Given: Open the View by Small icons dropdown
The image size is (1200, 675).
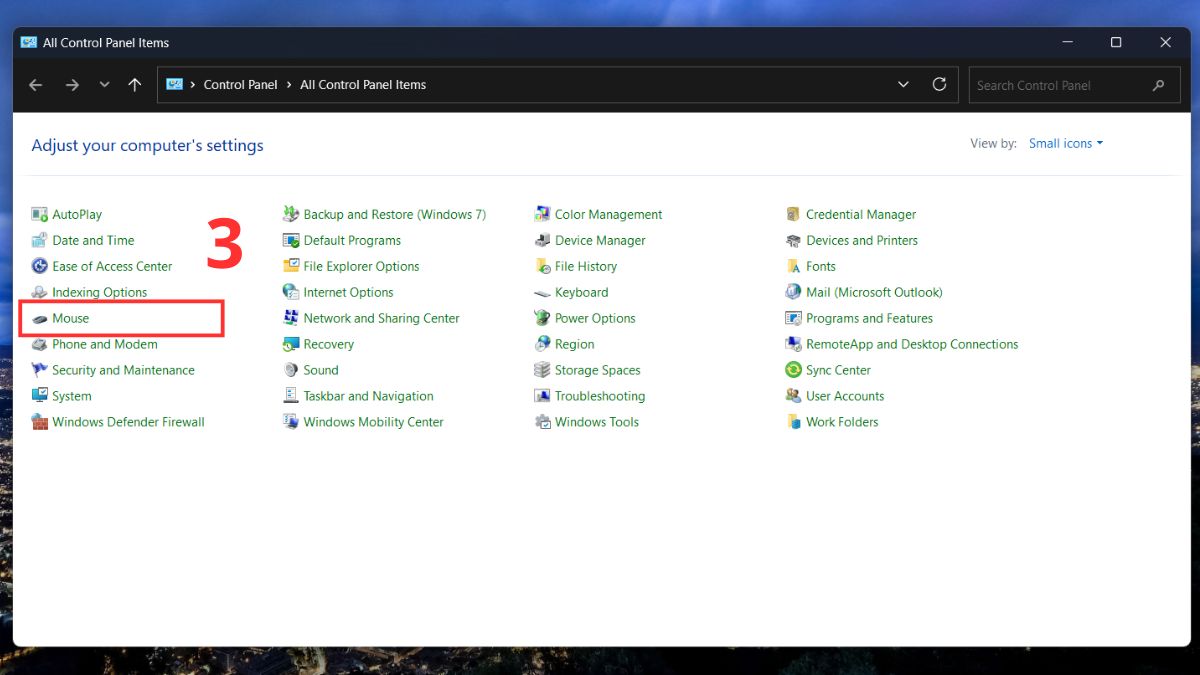Looking at the screenshot, I should [x=1066, y=144].
